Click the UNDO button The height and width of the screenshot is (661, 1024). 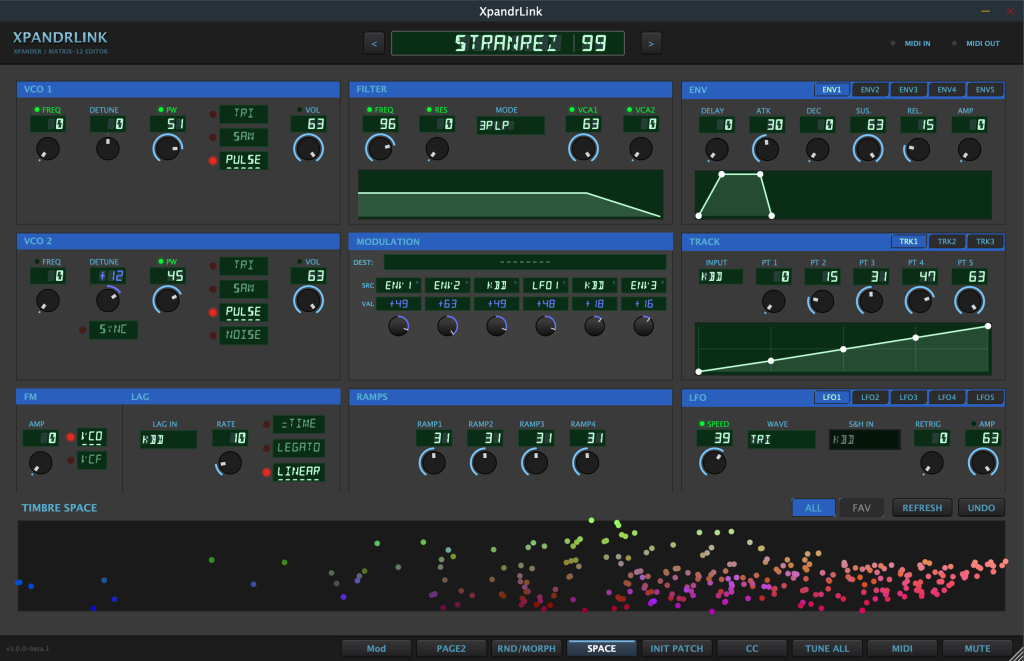[x=981, y=508]
